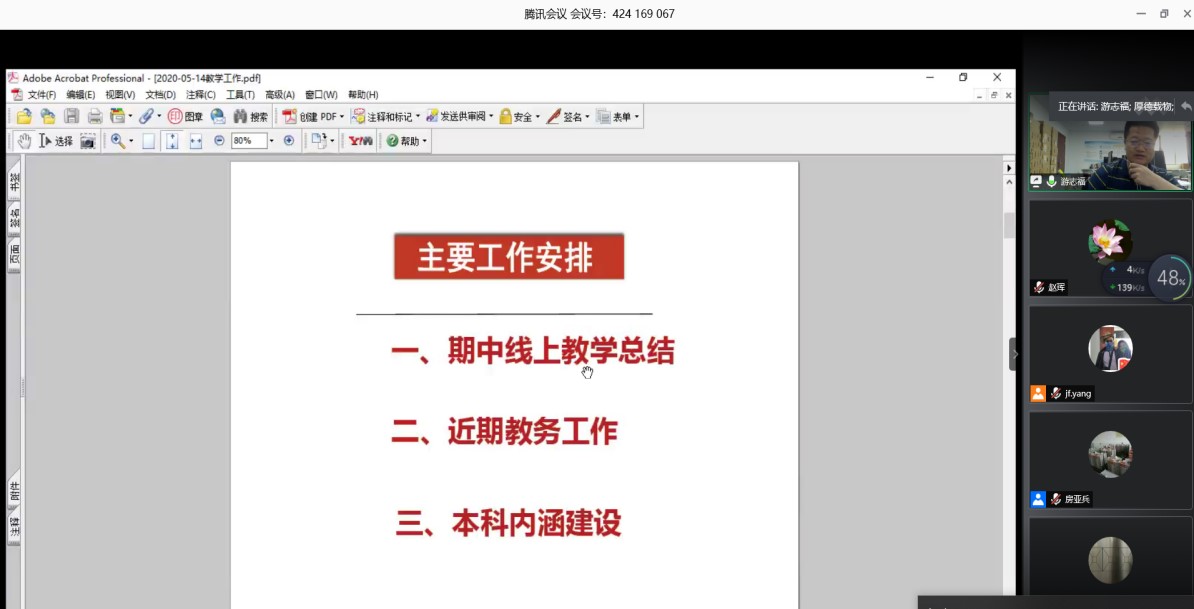The height and width of the screenshot is (609, 1194).
Task: Click the 帮助 help toolbar button
Action: (406, 141)
